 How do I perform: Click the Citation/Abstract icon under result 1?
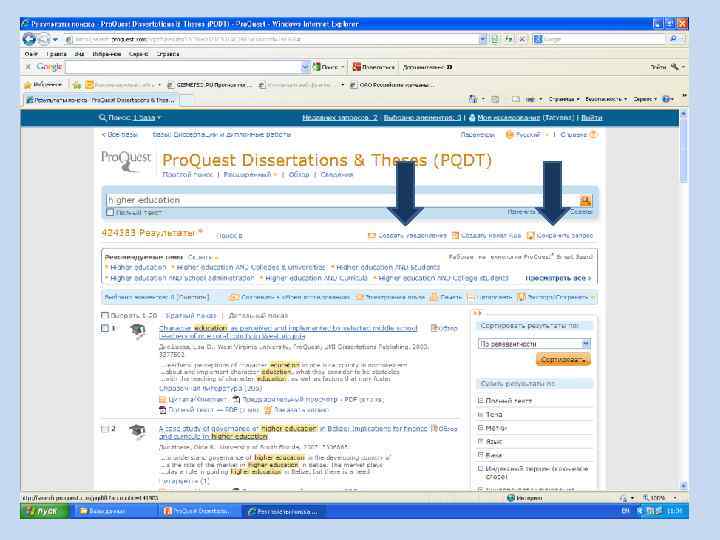pos(162,400)
